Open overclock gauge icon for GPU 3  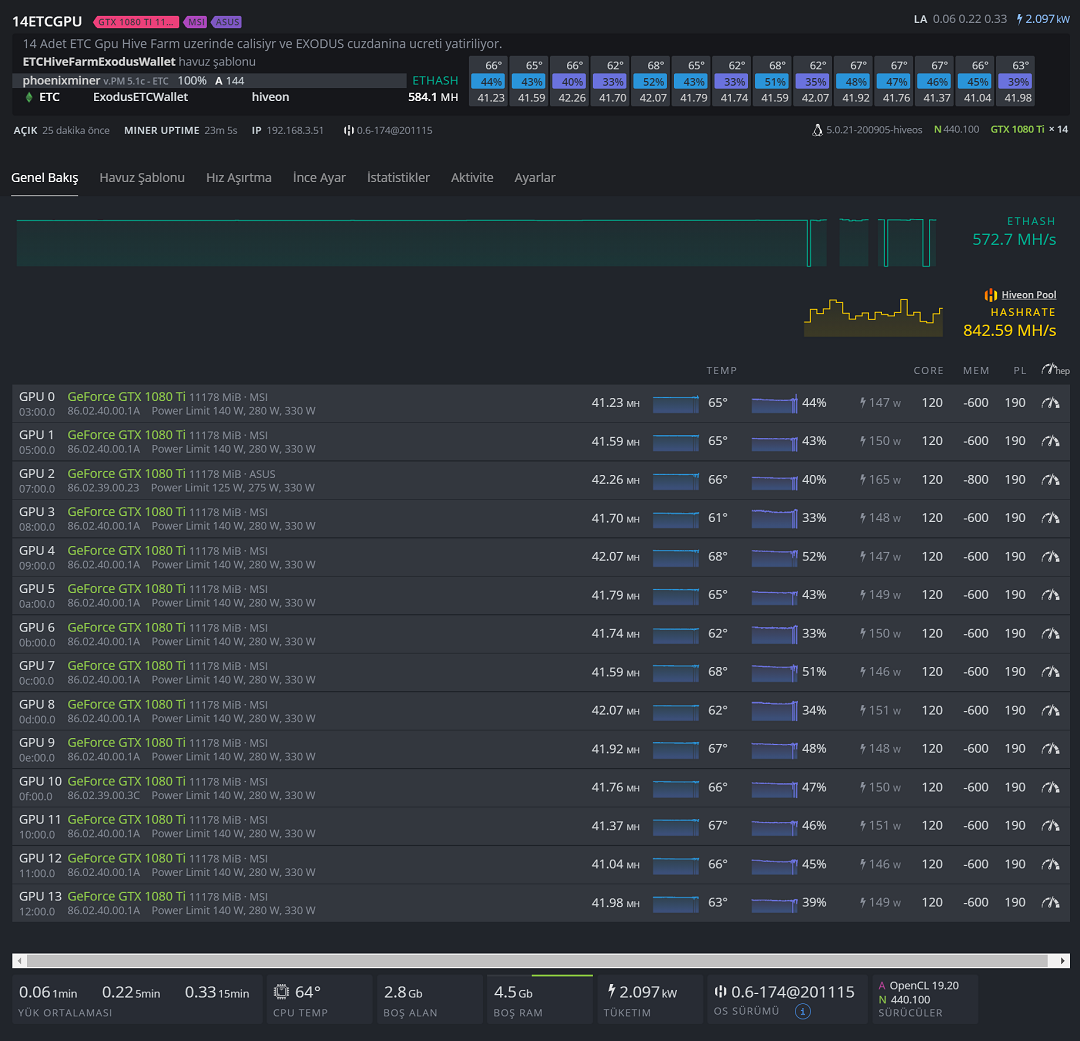(x=1050, y=518)
